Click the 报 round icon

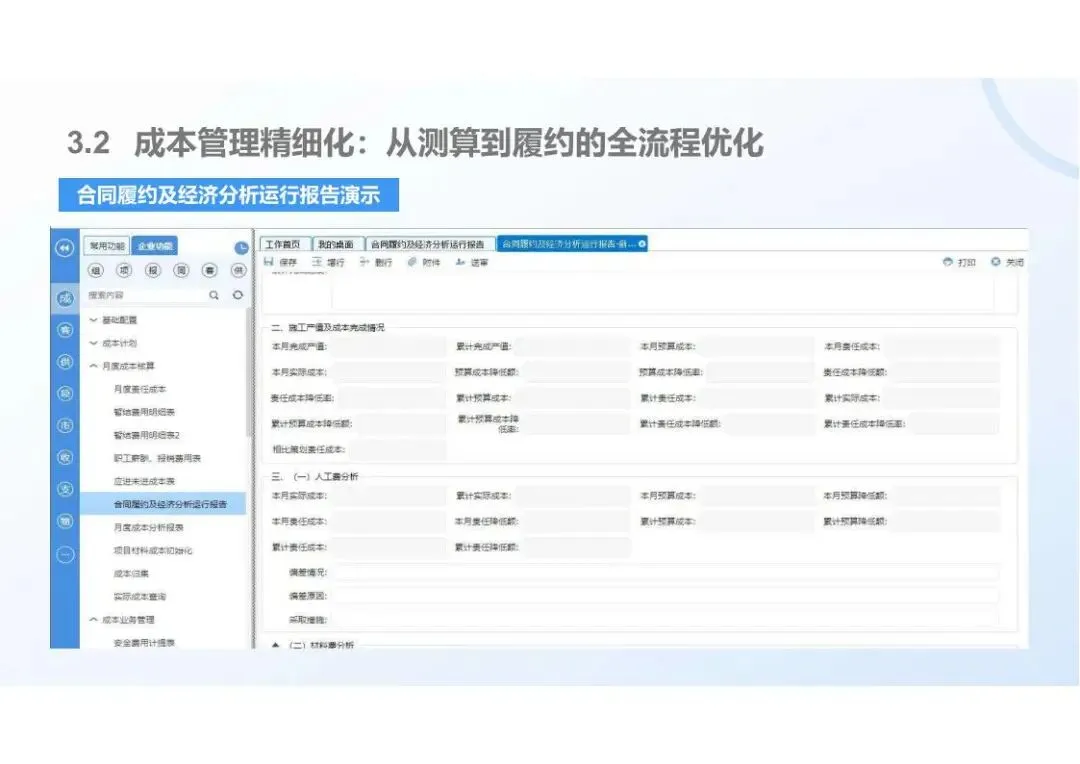click(153, 271)
